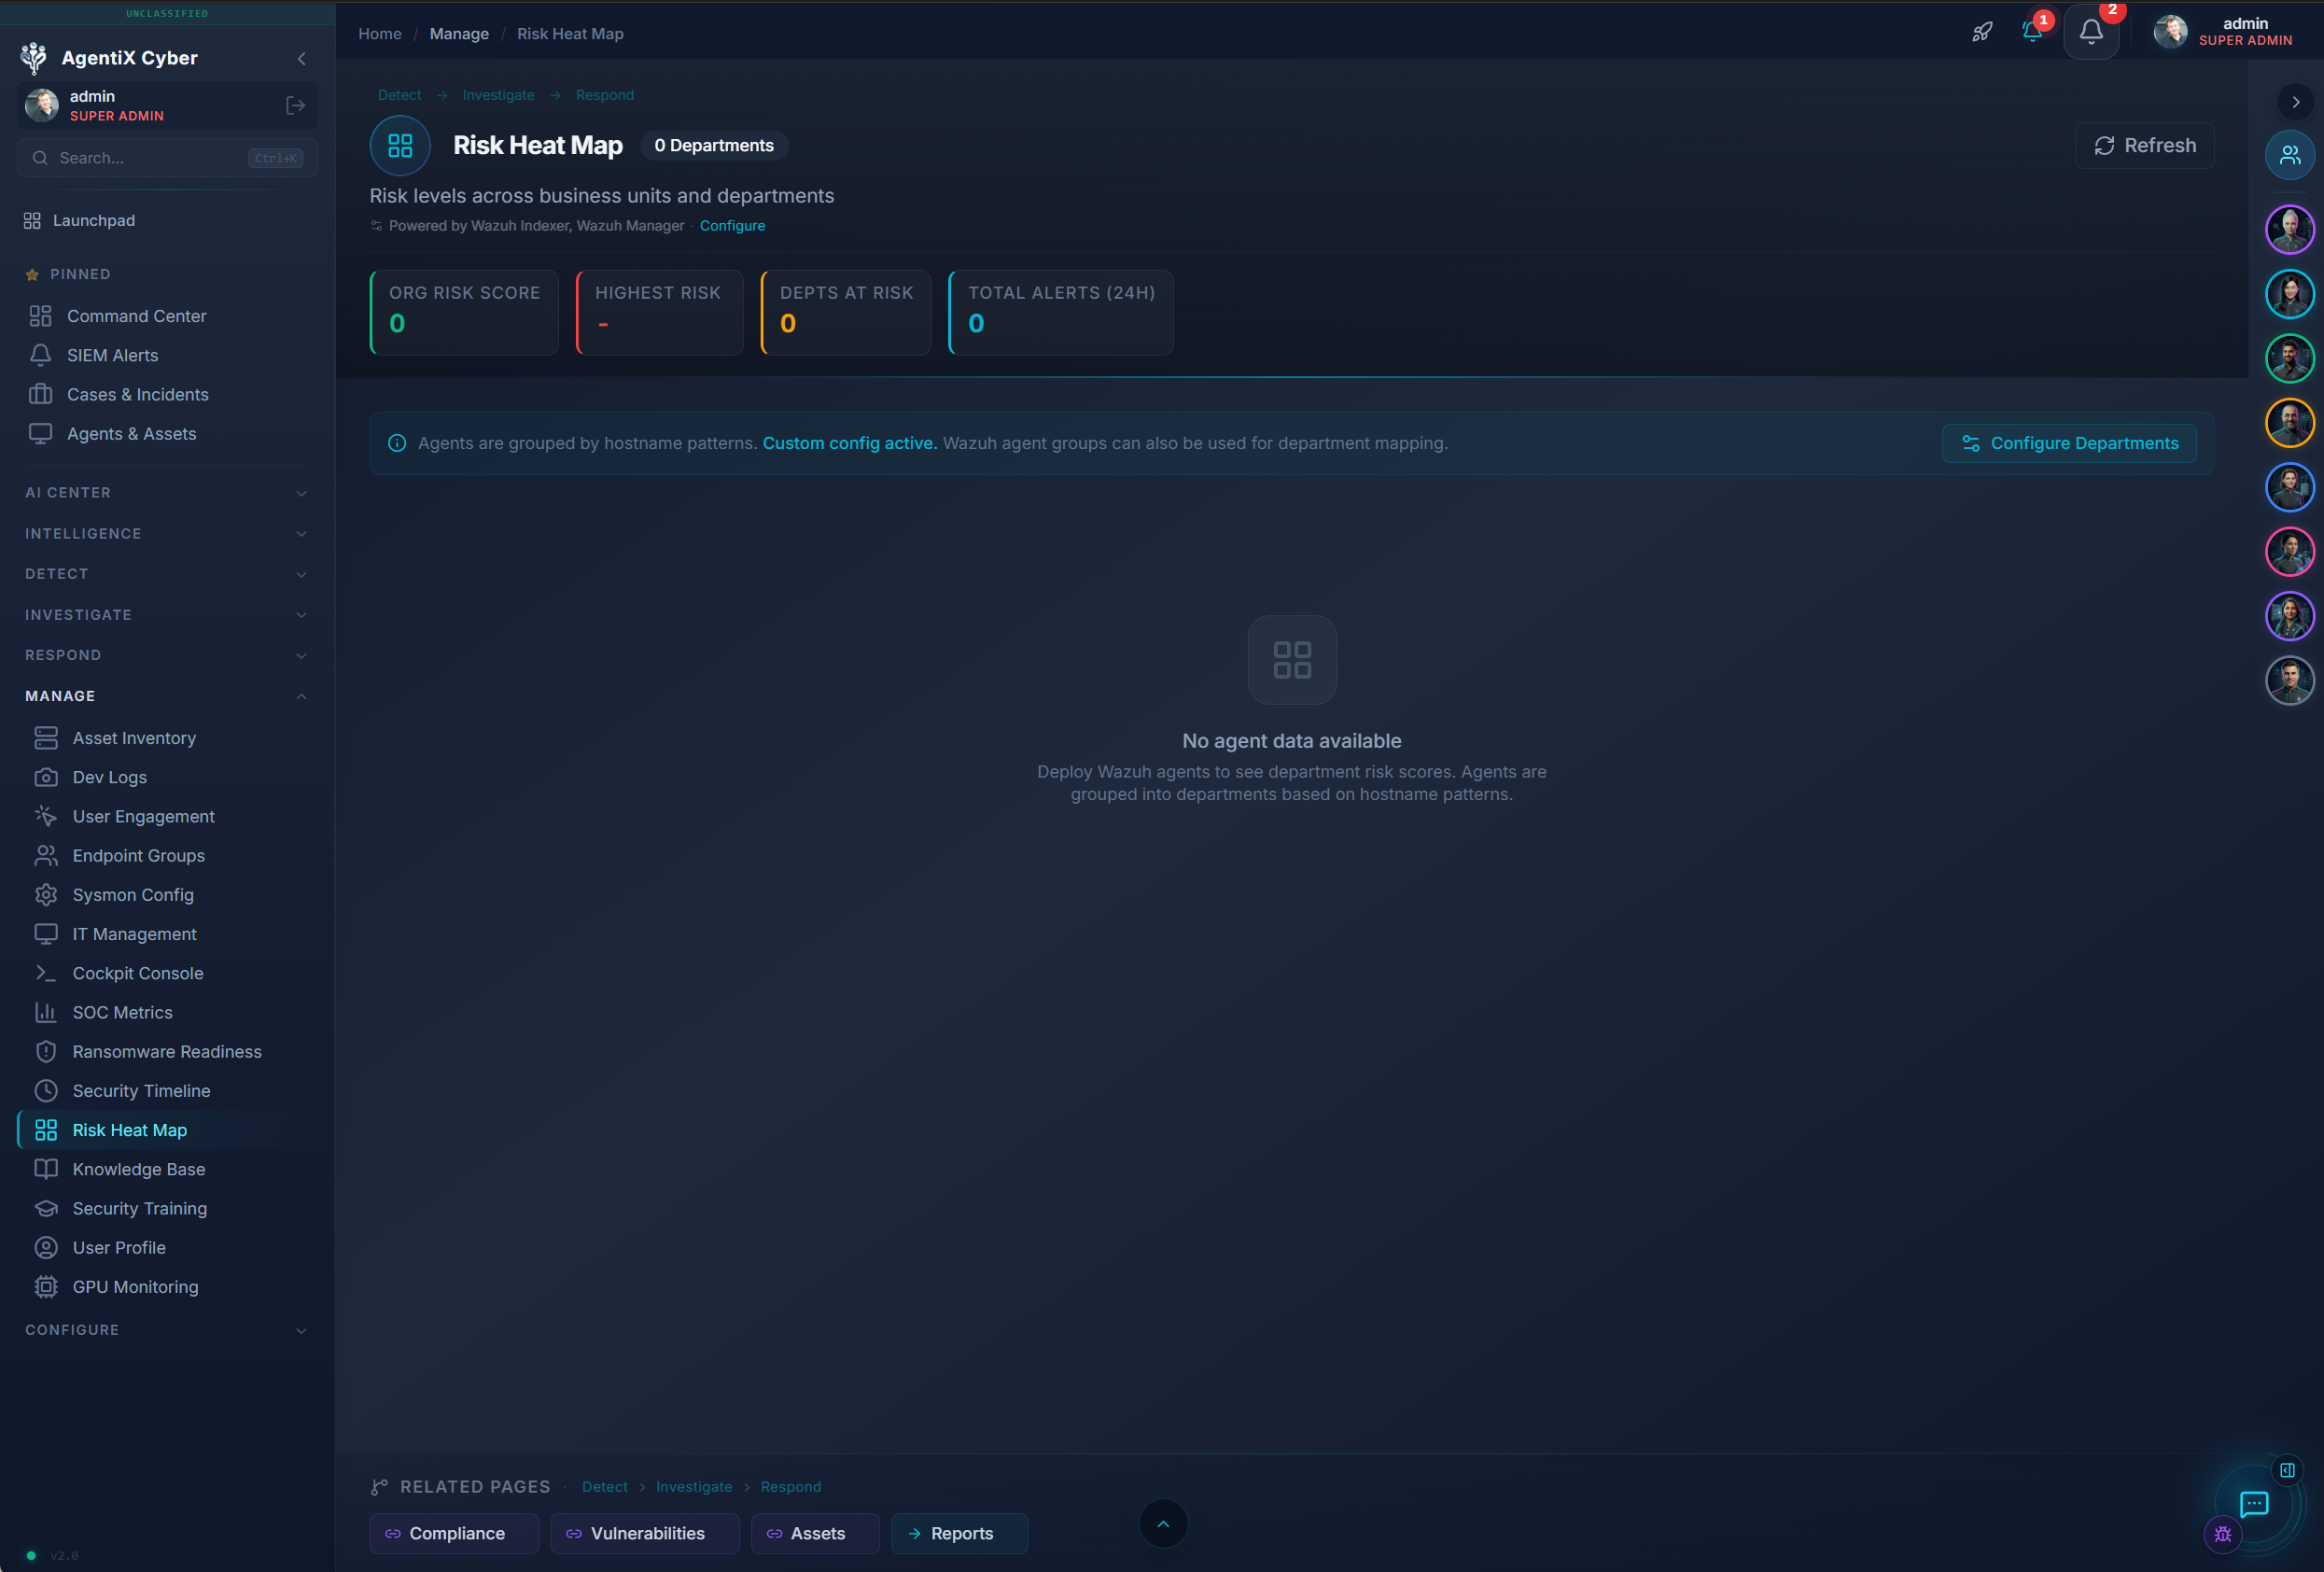Click the alert bell with badge 1

2032,32
